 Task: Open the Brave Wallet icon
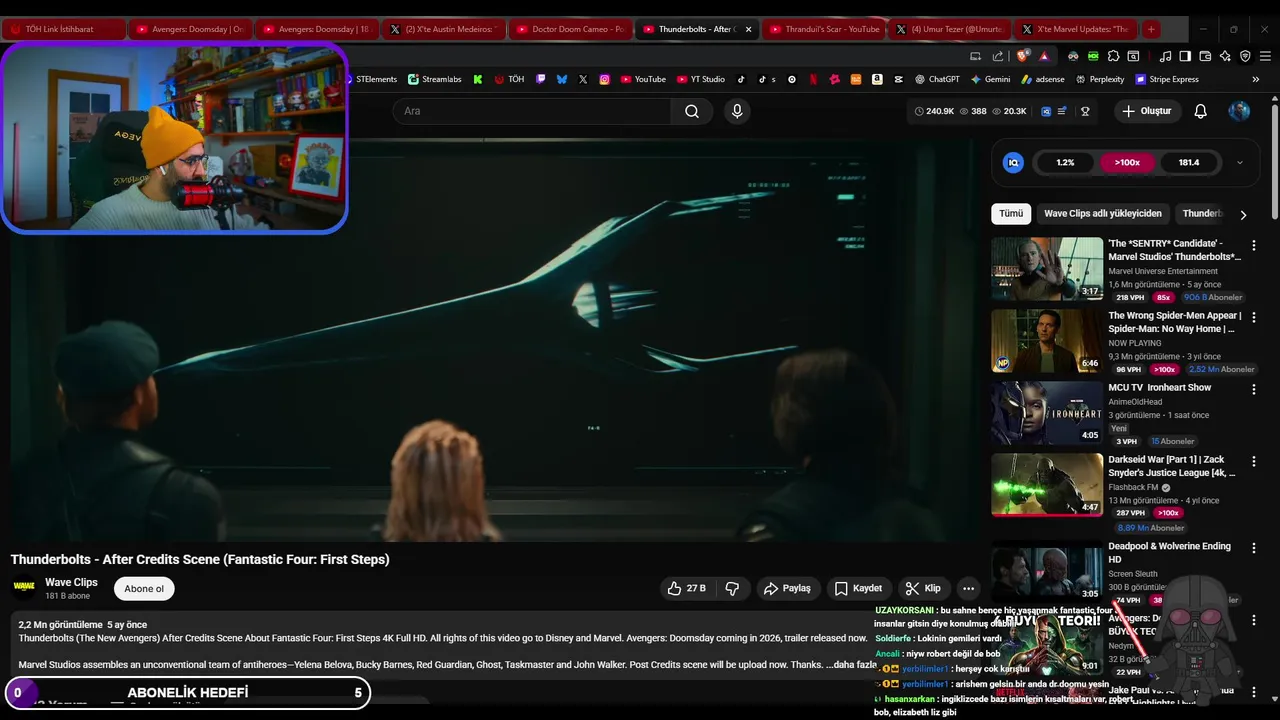click(1205, 56)
